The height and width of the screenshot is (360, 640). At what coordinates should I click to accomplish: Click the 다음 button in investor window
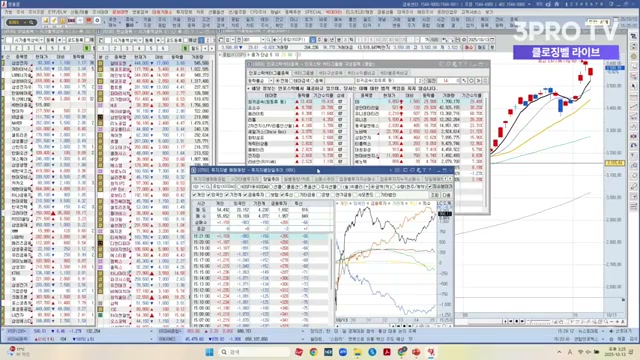coord(446,195)
